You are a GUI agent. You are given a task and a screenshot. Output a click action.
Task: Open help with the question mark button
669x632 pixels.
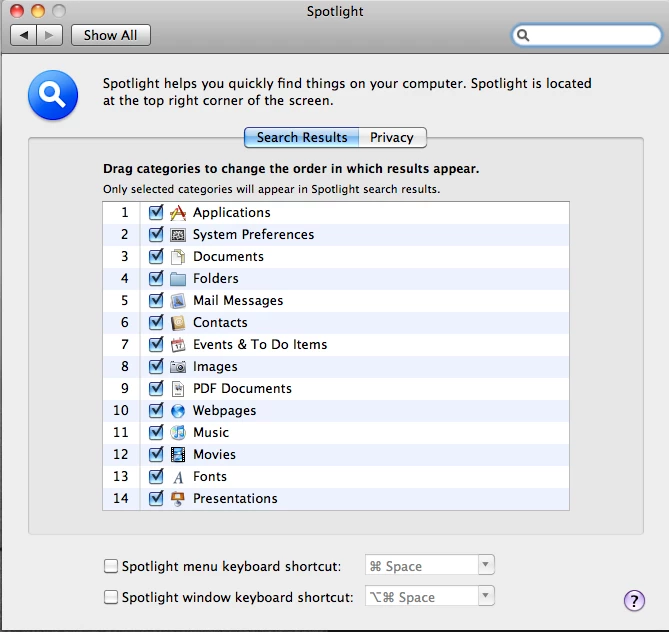(x=634, y=601)
